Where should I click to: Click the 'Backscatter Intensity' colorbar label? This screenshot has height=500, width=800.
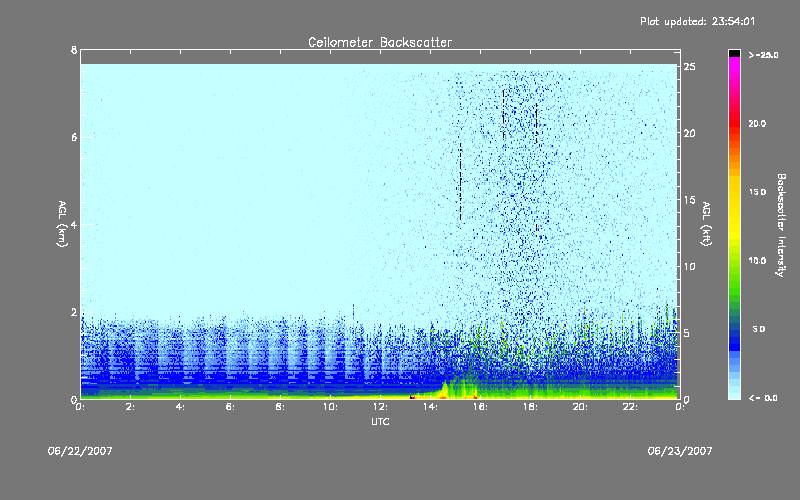781,225
